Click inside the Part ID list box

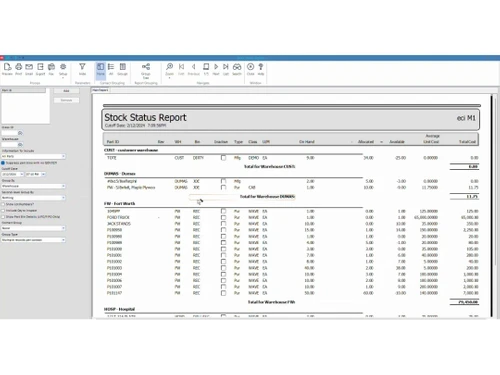pyautogui.click(x=26, y=108)
